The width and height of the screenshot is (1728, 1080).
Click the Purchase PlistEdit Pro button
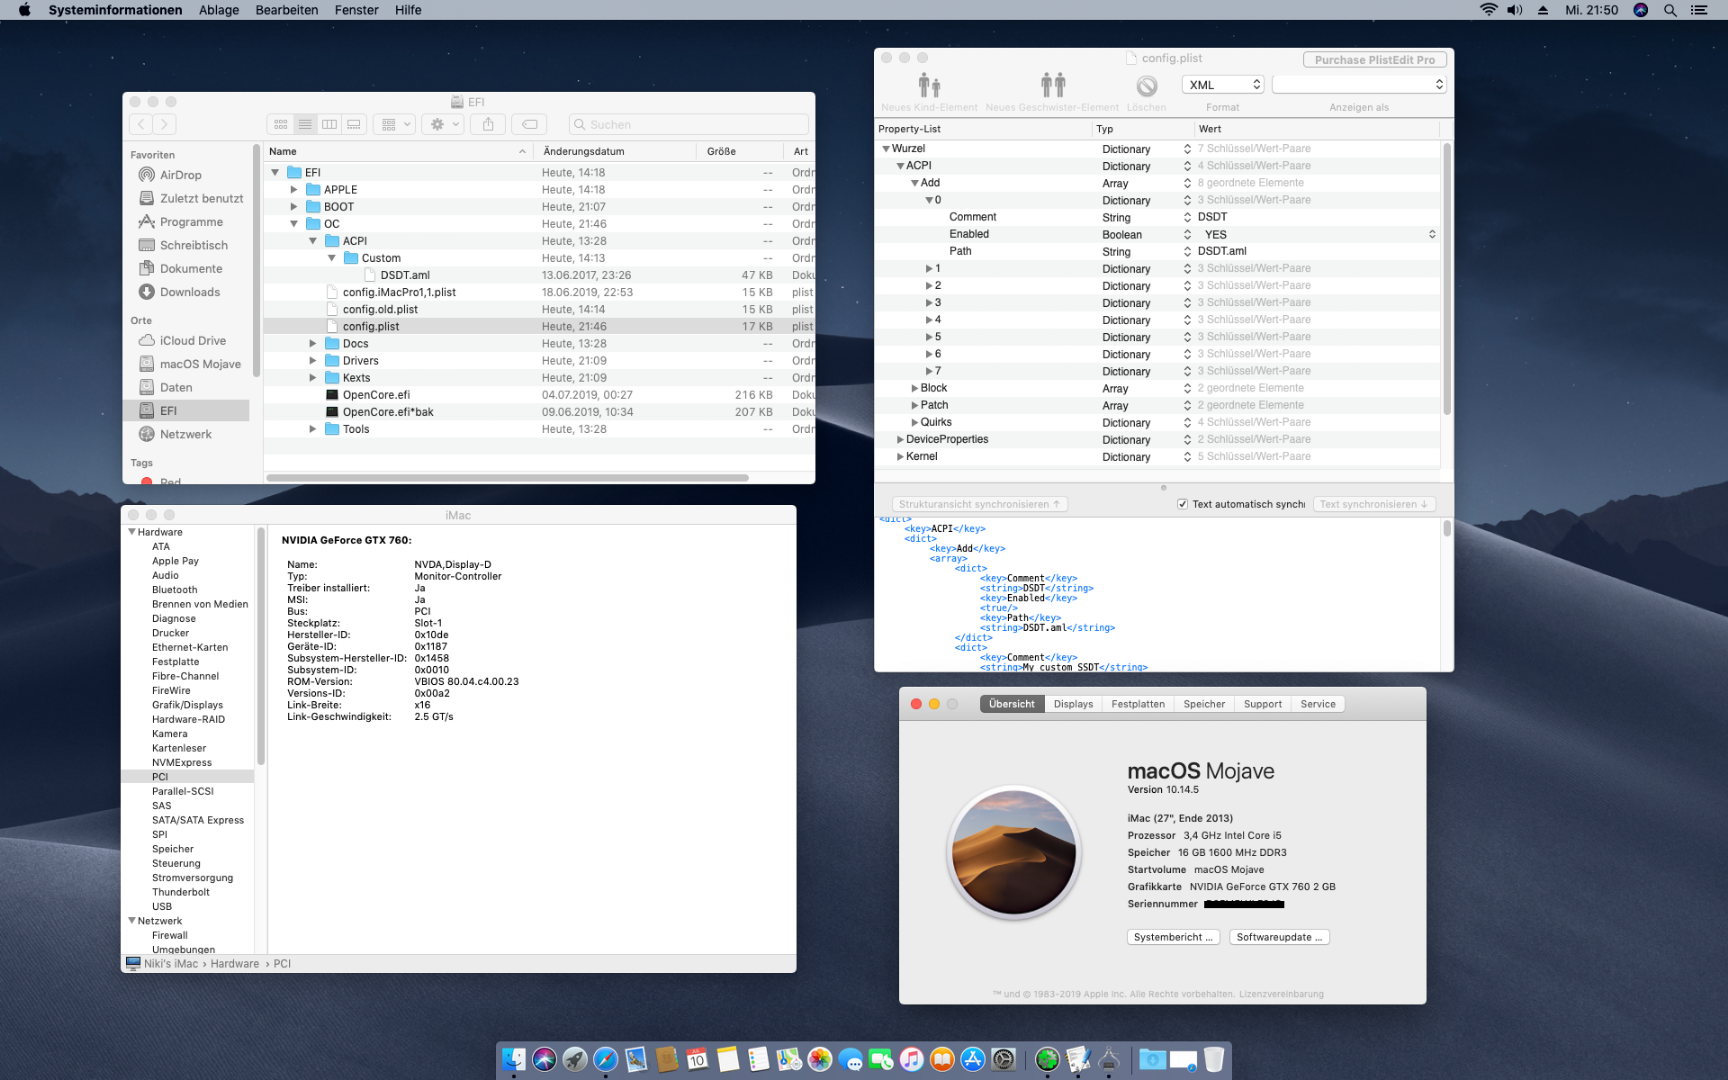click(x=1374, y=60)
